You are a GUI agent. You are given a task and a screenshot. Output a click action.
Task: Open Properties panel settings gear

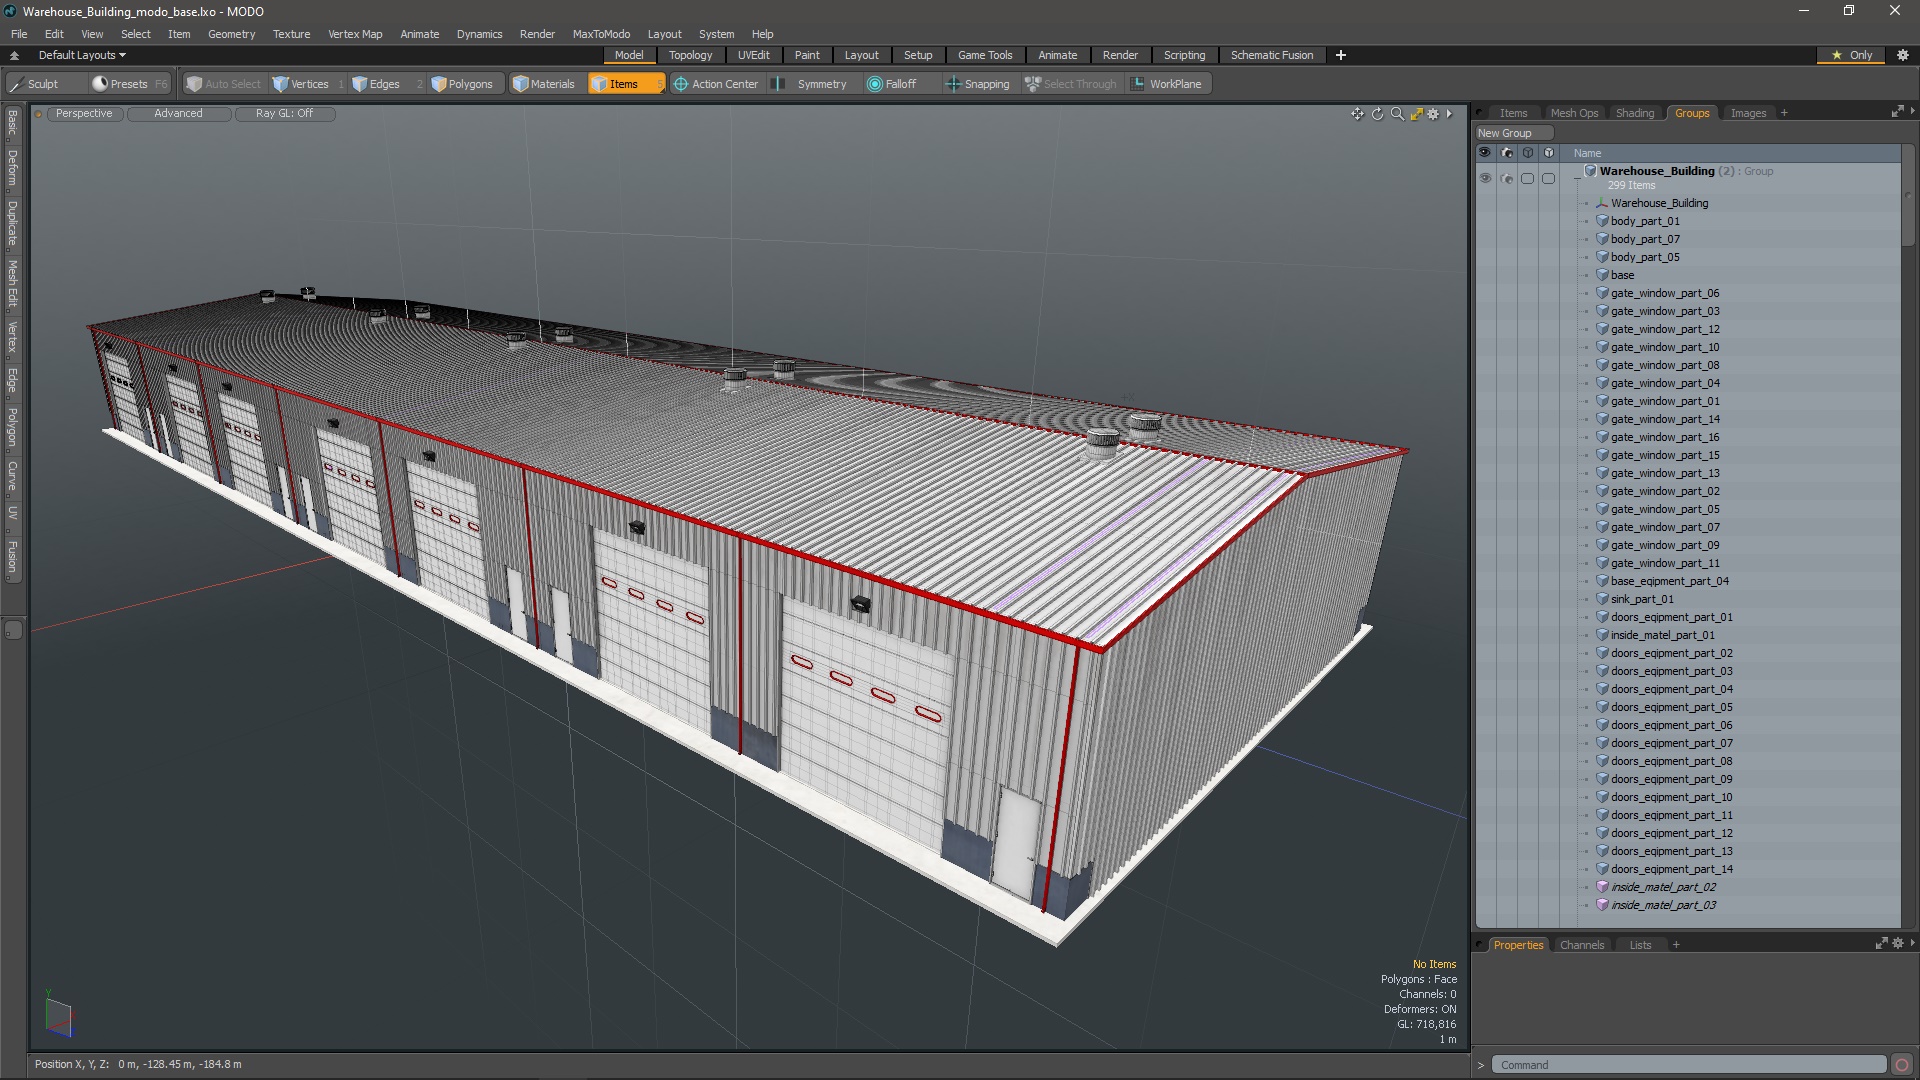(x=1898, y=943)
